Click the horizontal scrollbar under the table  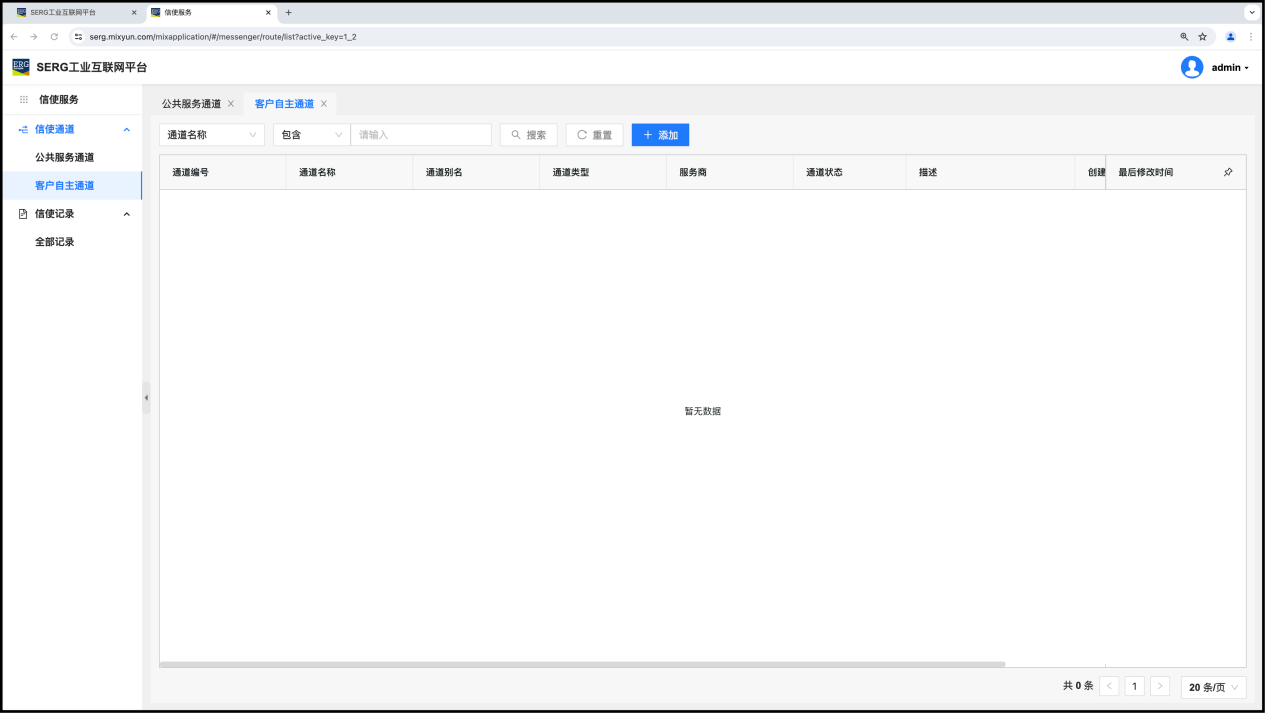pyautogui.click(x=582, y=664)
